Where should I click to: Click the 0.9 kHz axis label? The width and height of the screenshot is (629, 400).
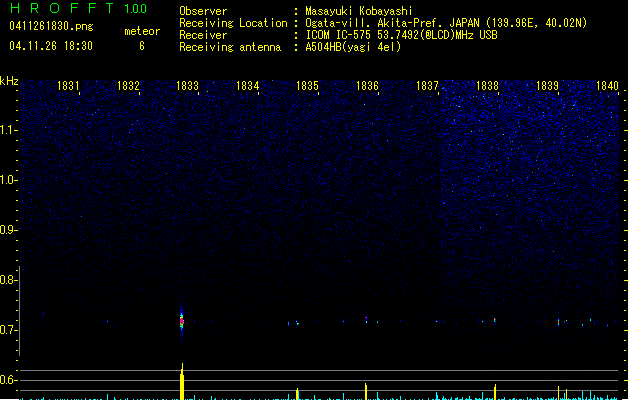tap(8, 230)
